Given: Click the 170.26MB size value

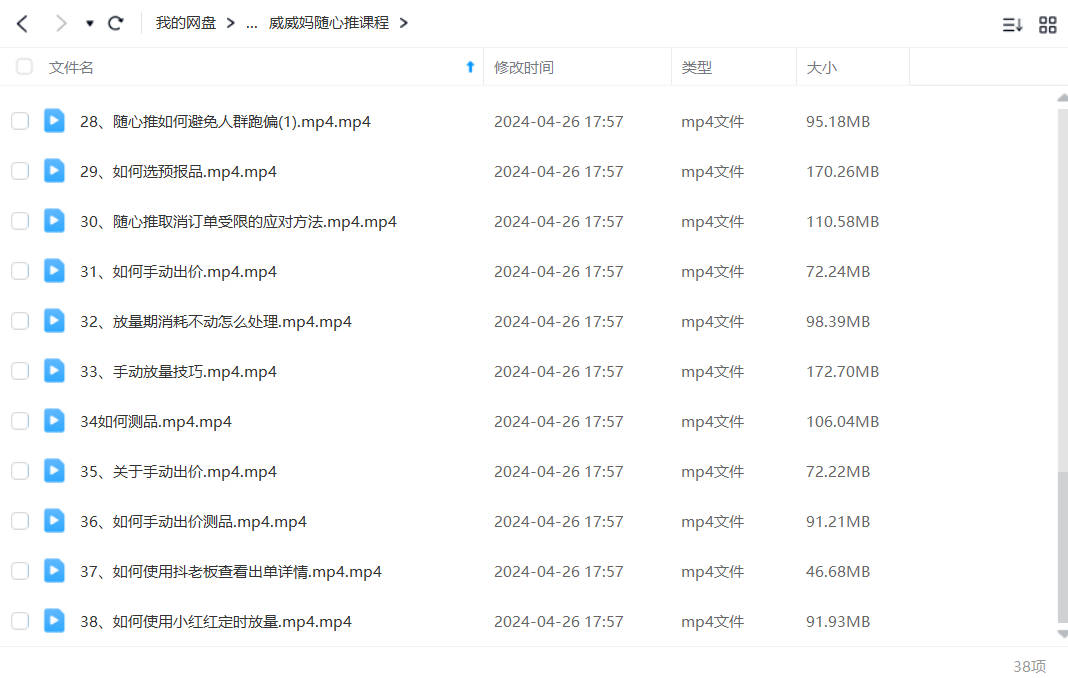Looking at the screenshot, I should (x=843, y=172).
